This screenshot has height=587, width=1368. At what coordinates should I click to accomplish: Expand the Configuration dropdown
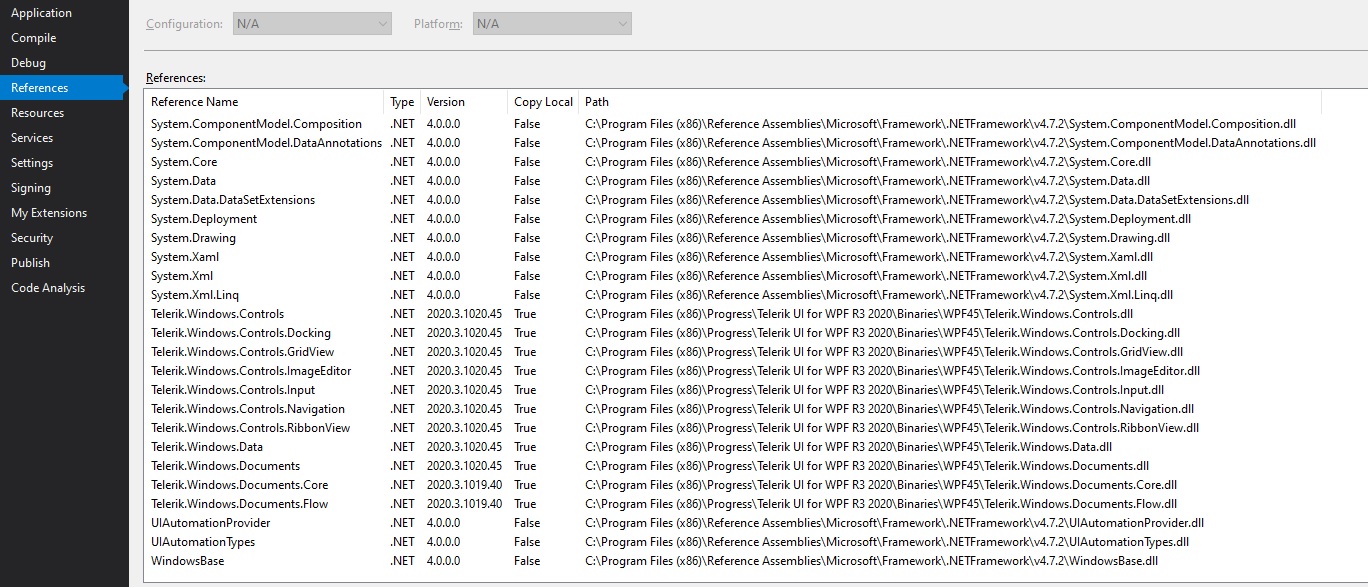pos(312,24)
